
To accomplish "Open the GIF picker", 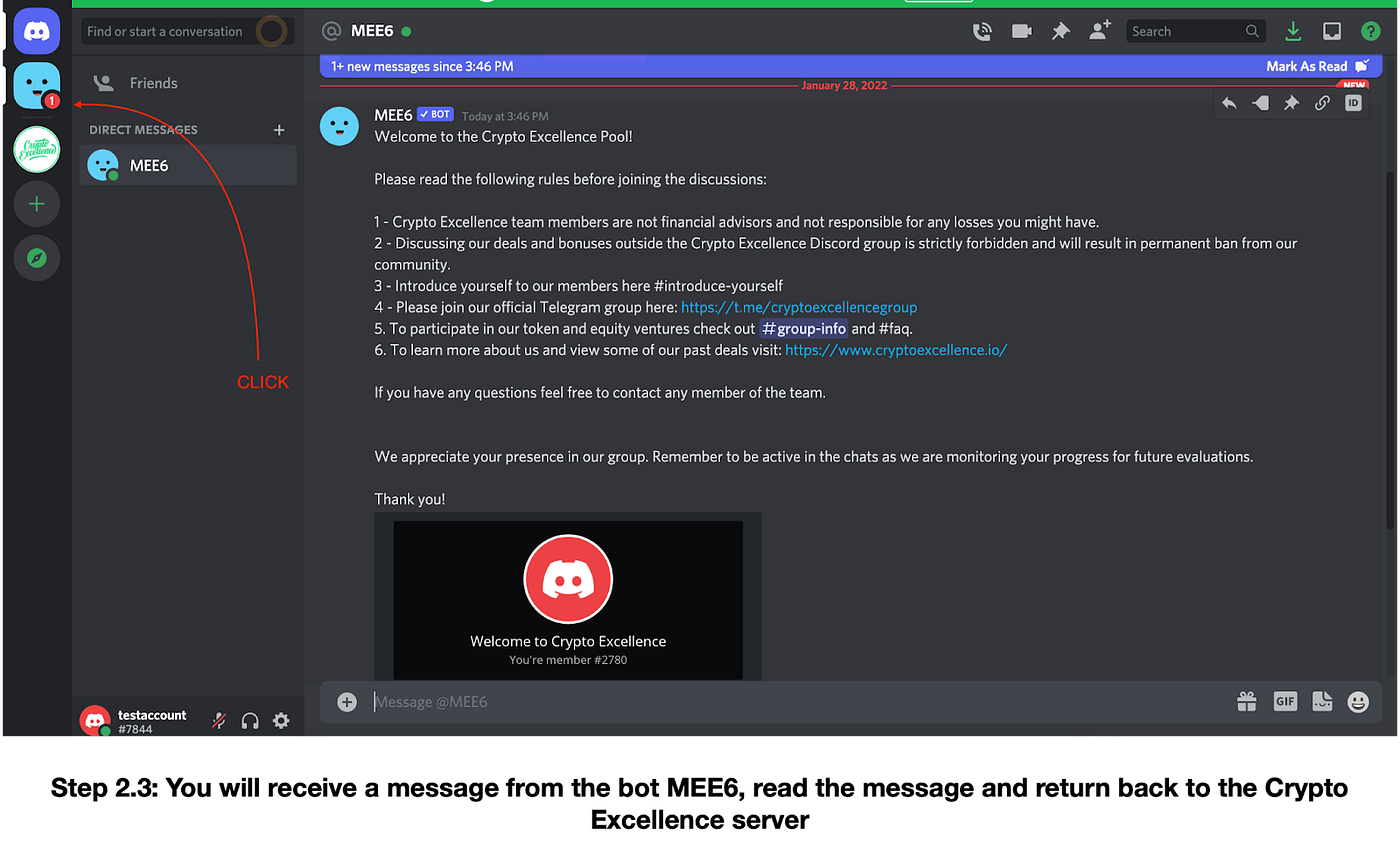I will pyautogui.click(x=1285, y=702).
